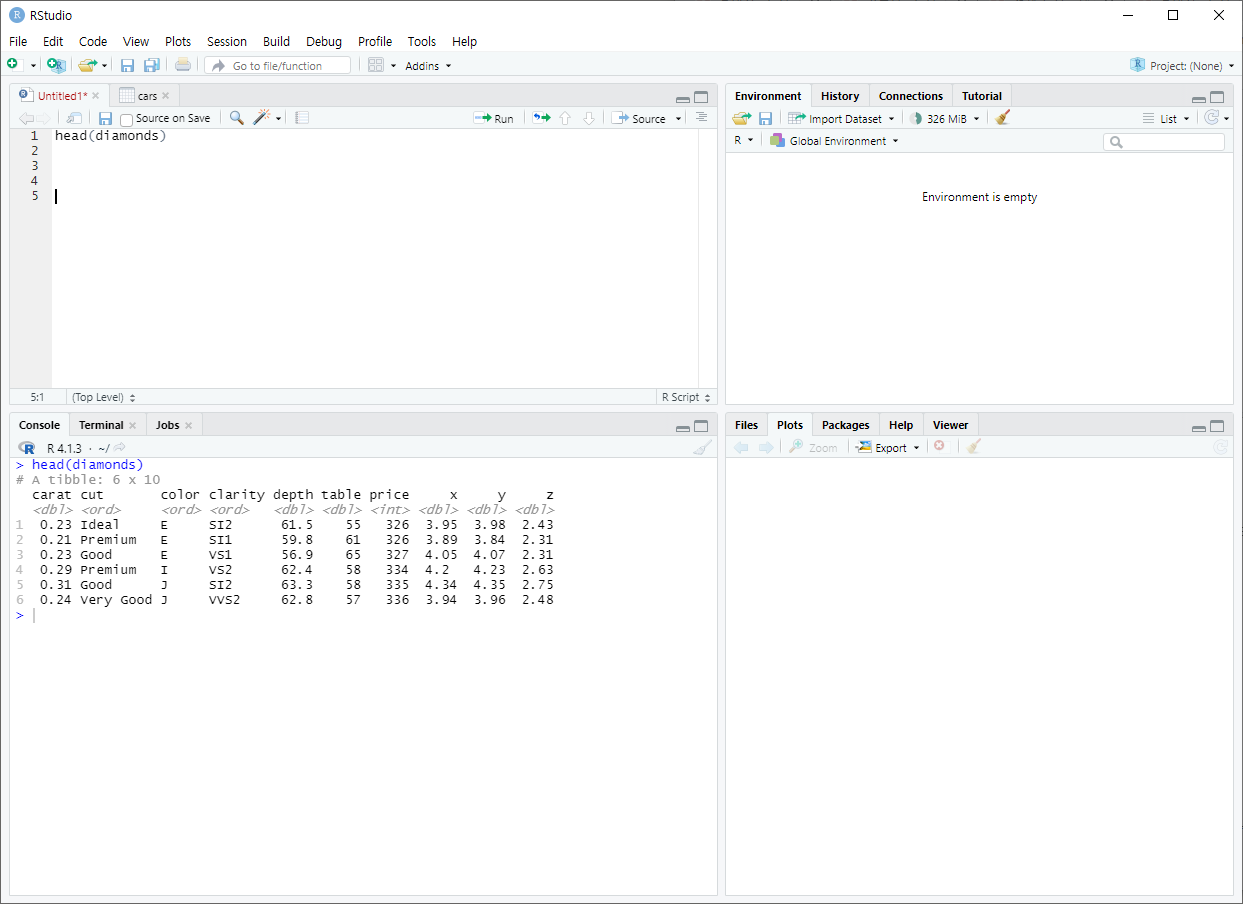Image resolution: width=1243 pixels, height=904 pixels.
Task: Open the R language dropdown in Environment
Action: pos(743,141)
